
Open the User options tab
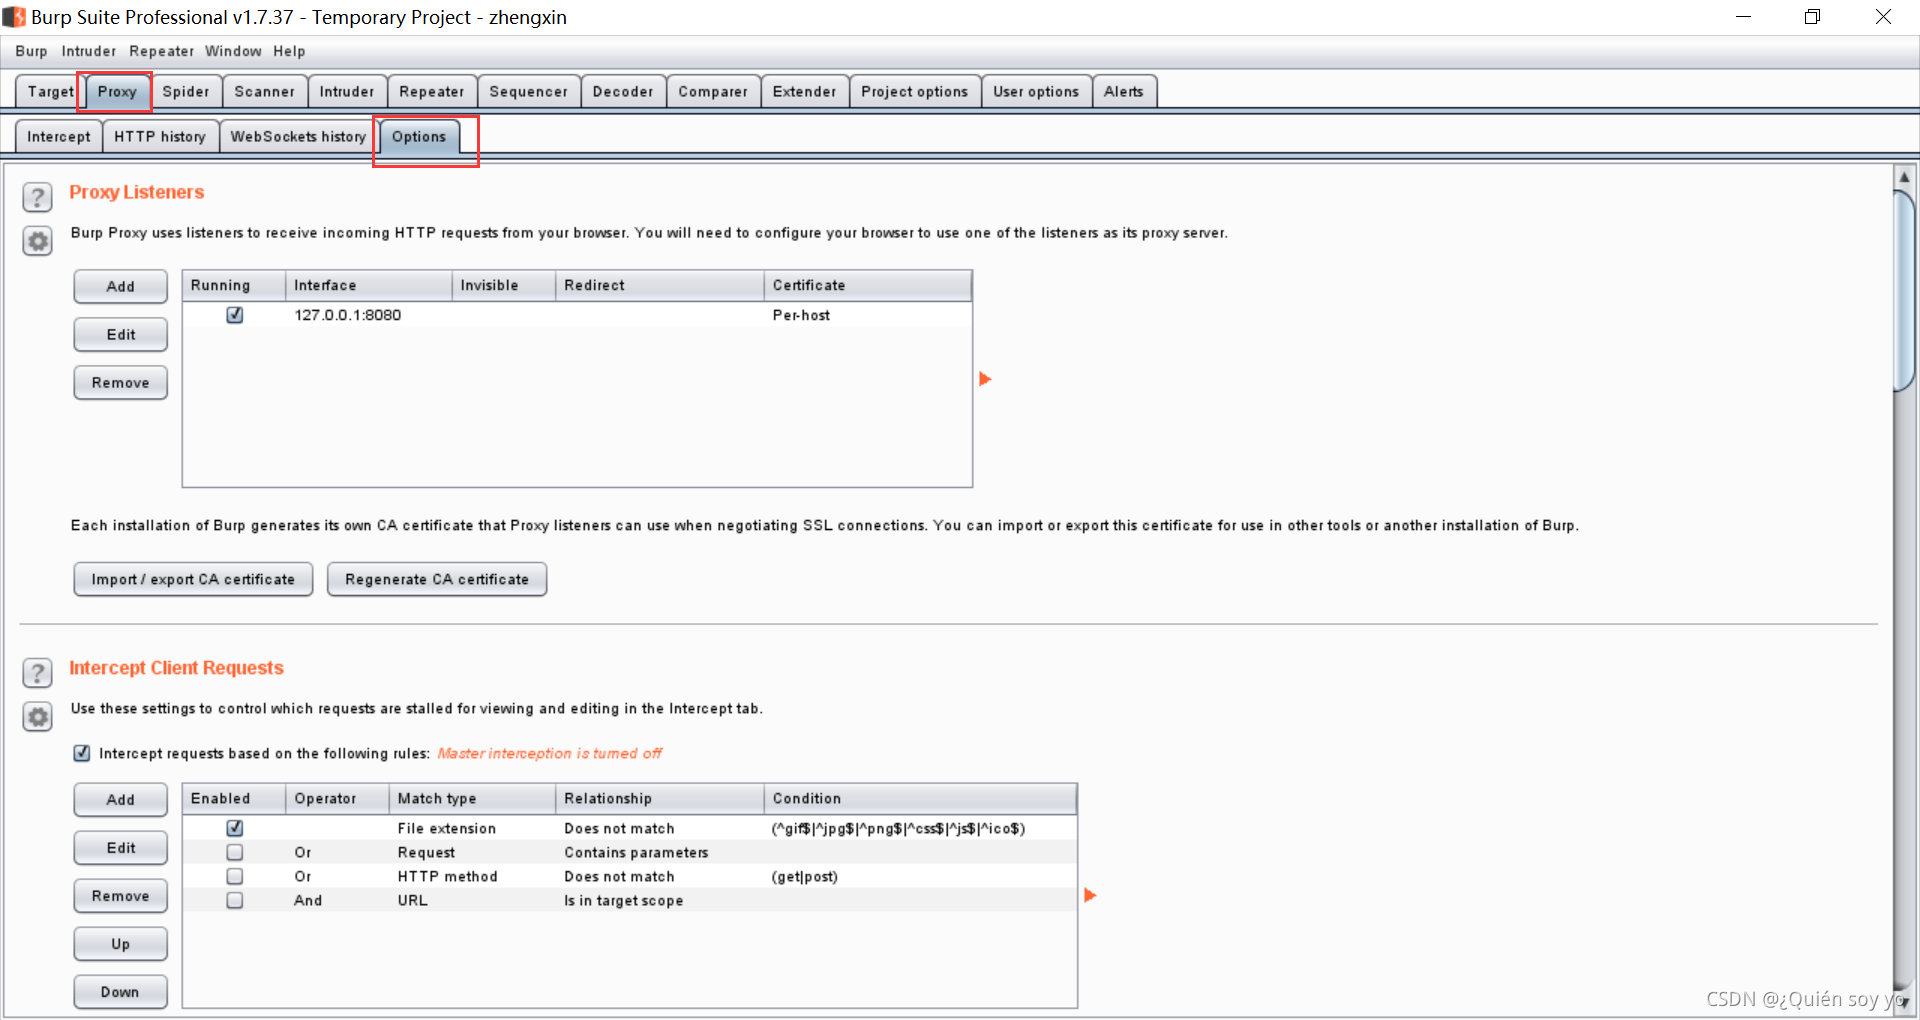tap(1036, 91)
